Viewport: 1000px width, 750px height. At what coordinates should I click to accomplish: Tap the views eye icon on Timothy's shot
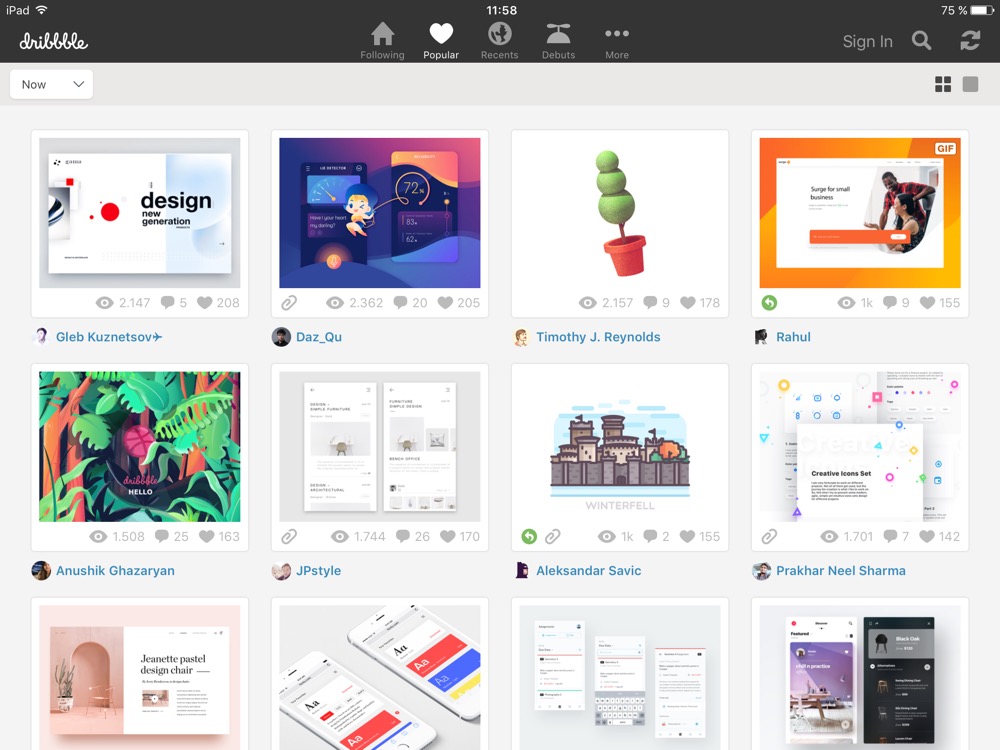(587, 303)
